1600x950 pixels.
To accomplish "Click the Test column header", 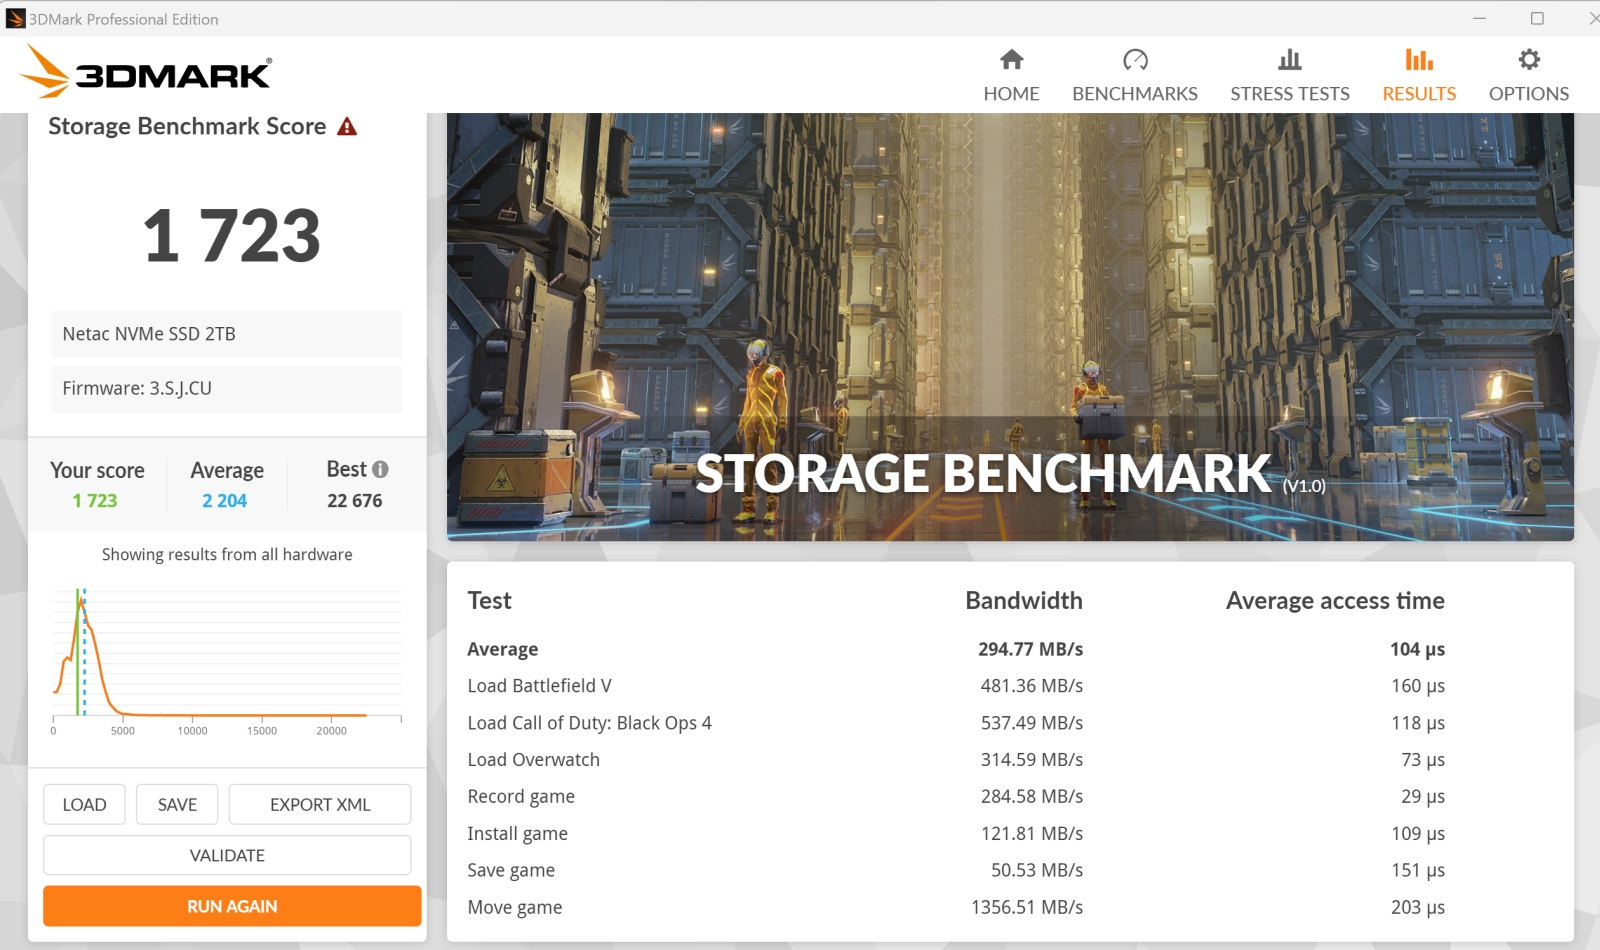I will [x=489, y=601].
